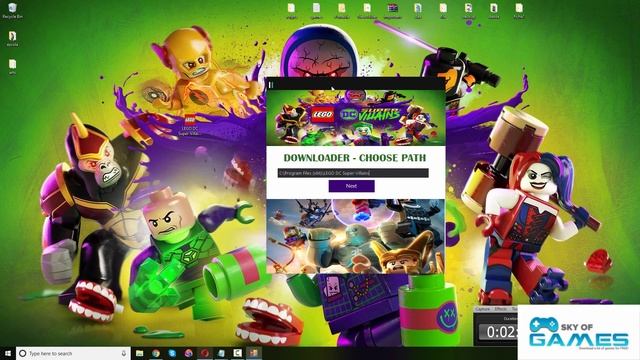
Task: Click the gameplay screenshot below Next button
Action: pos(356,236)
